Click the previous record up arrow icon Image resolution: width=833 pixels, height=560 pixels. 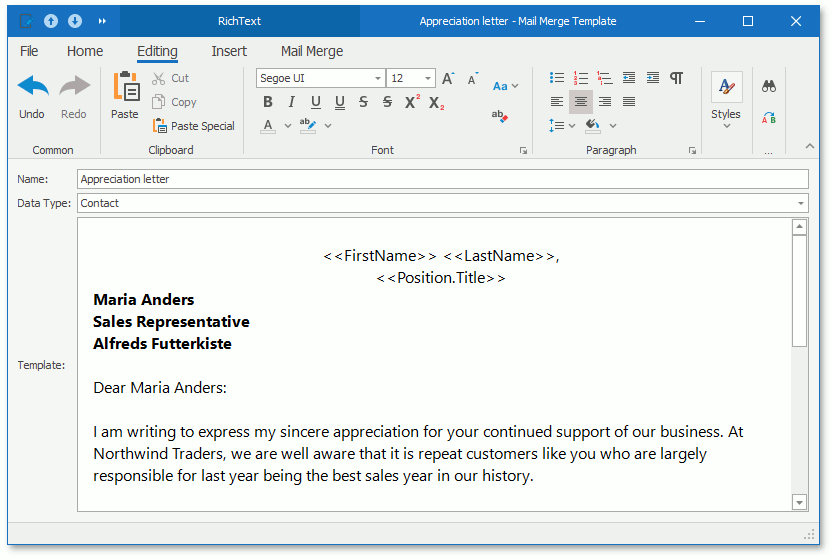pyautogui.click(x=51, y=21)
